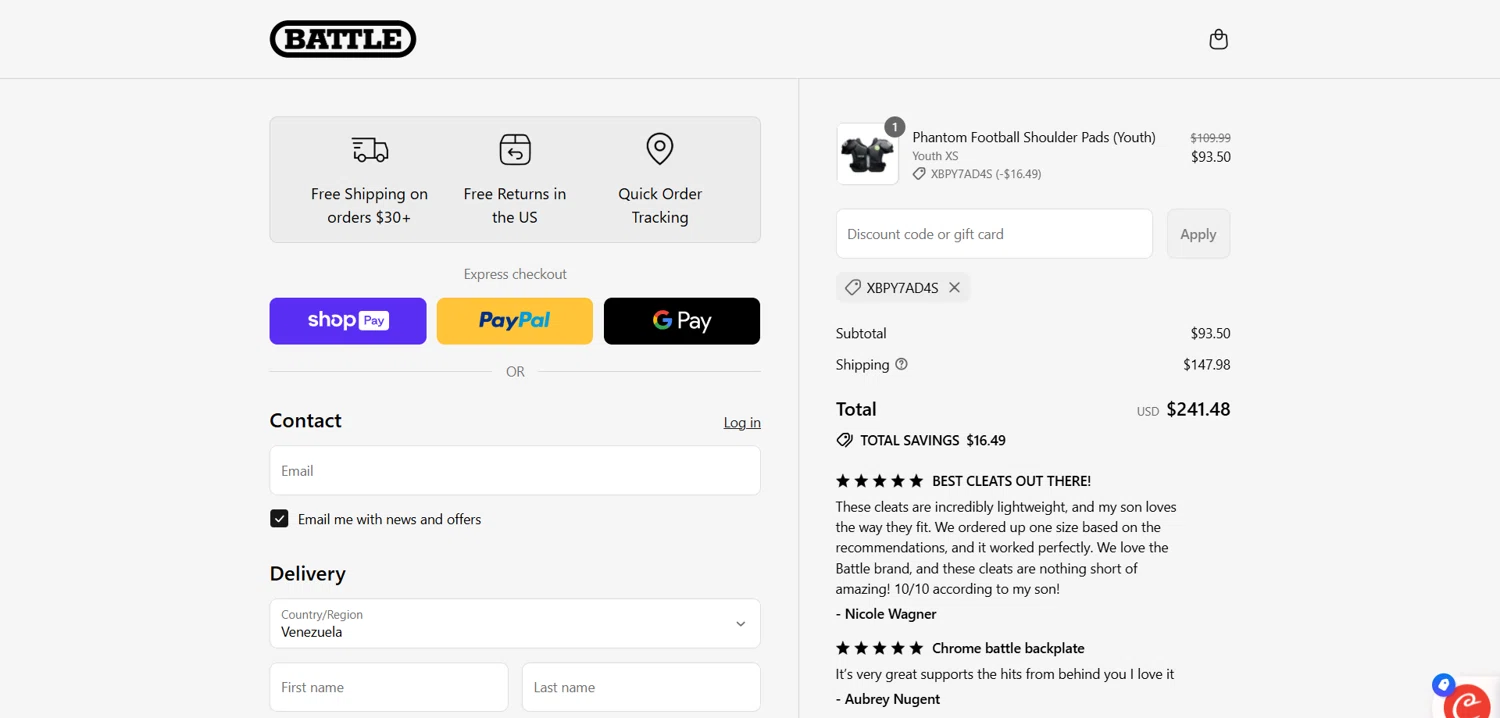The width and height of the screenshot is (1500, 718).
Task: Uncheck Email me with news and offers
Action: (x=279, y=519)
